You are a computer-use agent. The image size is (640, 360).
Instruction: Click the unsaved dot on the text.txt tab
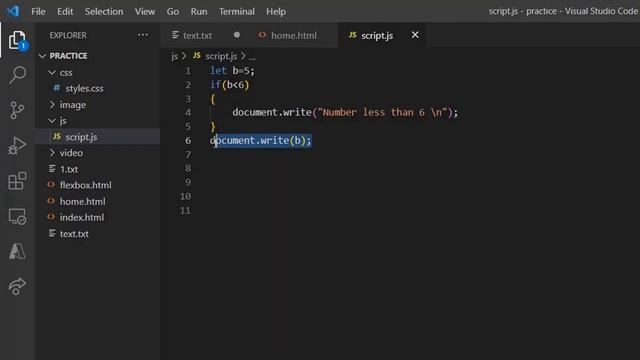[x=237, y=35]
